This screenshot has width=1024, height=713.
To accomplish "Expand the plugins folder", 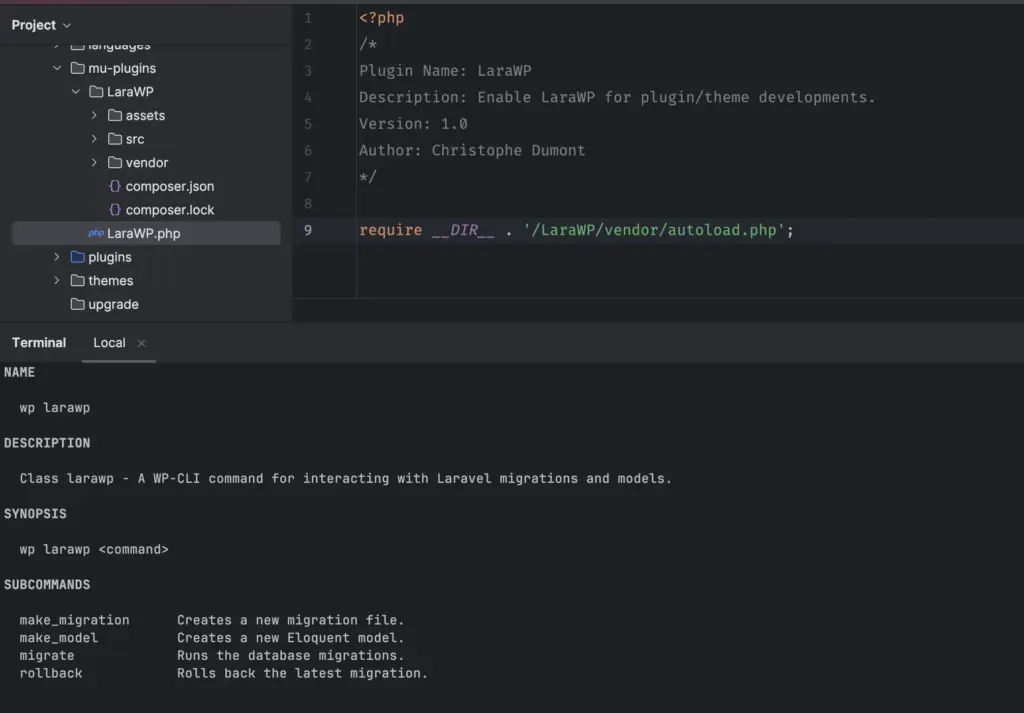I will point(57,257).
